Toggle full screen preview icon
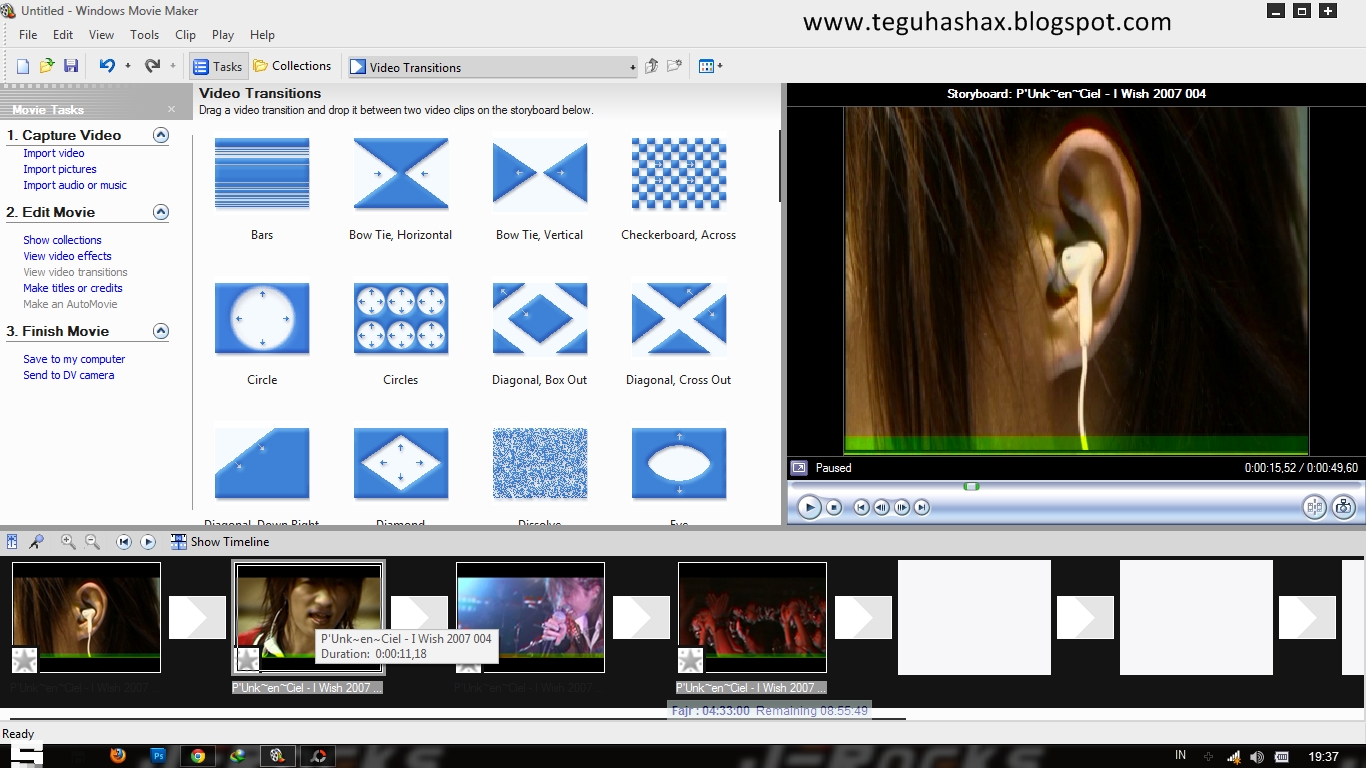Screen dimensions: 1366x768 point(799,467)
